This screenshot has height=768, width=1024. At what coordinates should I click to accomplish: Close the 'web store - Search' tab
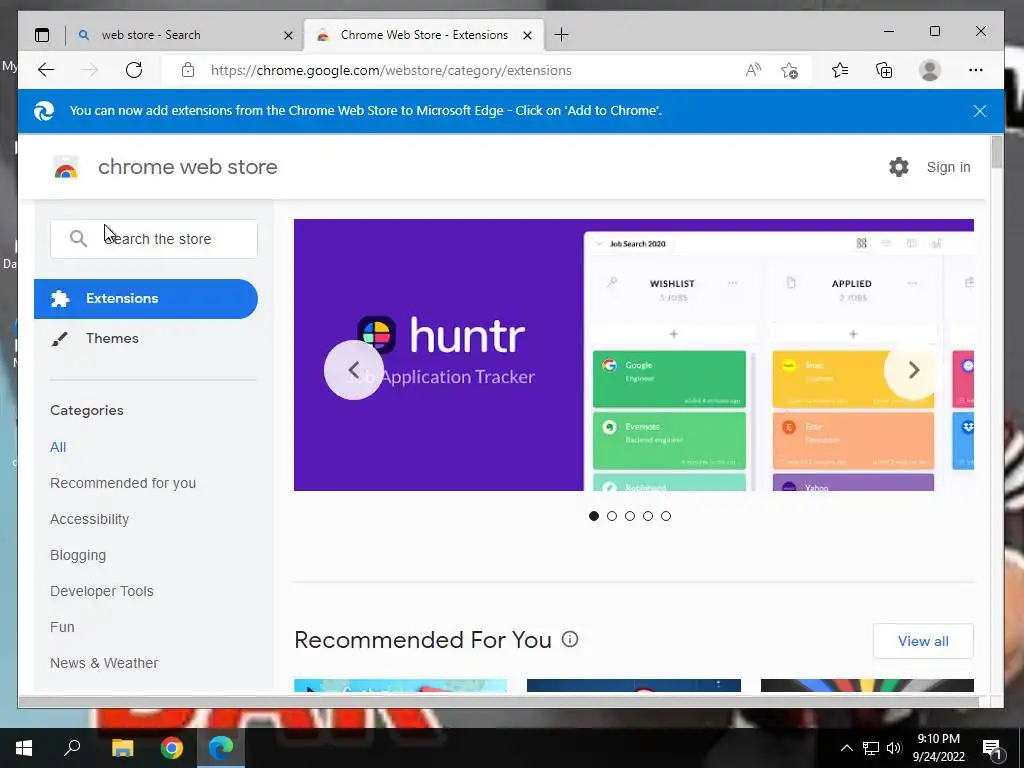pyautogui.click(x=288, y=35)
